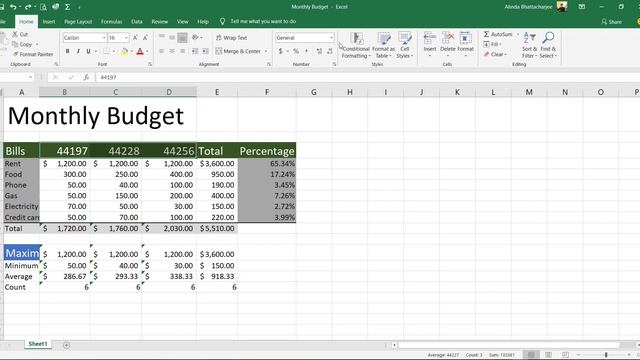Open the Fill dropdown in Editing group
The height and width of the screenshot is (360, 640).
493,44
